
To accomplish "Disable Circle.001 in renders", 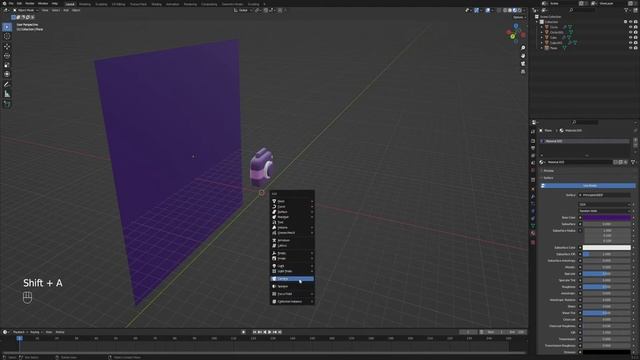I will [x=636, y=32].
